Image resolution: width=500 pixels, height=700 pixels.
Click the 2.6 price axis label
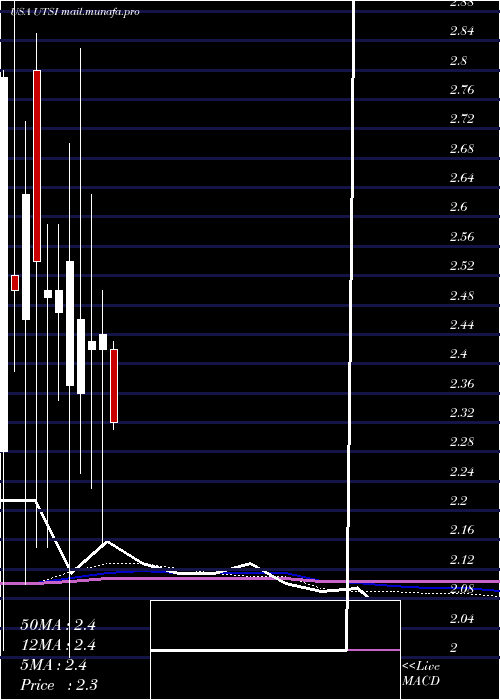click(x=458, y=207)
